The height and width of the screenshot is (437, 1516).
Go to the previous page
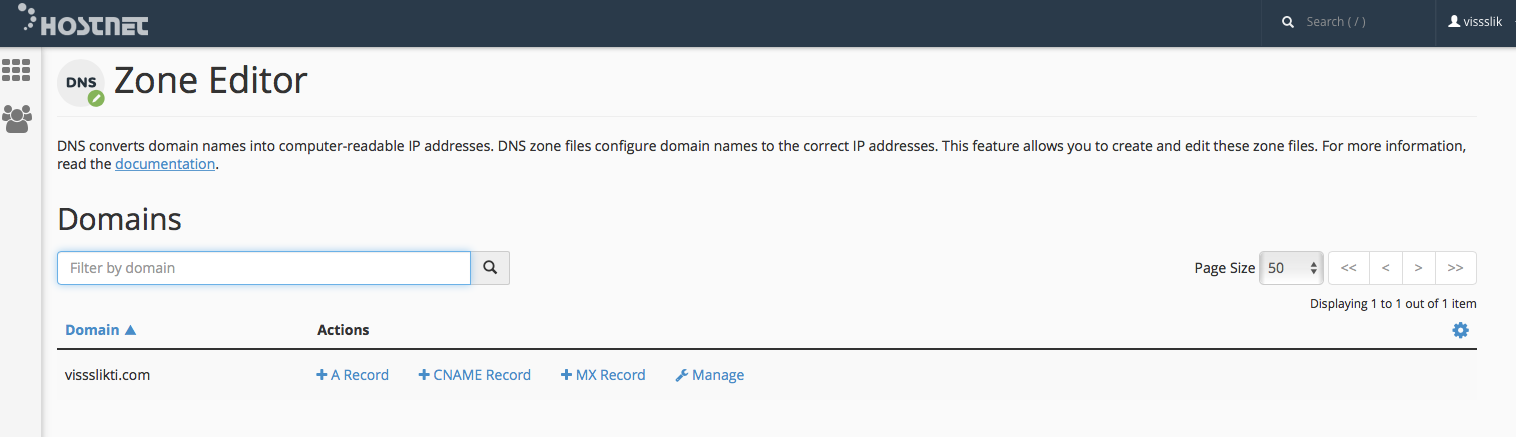[1385, 268]
